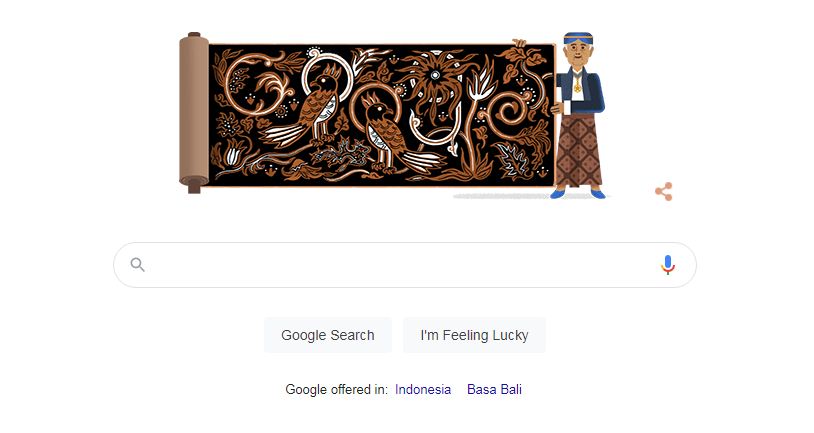Click the Google Search button
This screenshot has width=814, height=433.
point(328,335)
